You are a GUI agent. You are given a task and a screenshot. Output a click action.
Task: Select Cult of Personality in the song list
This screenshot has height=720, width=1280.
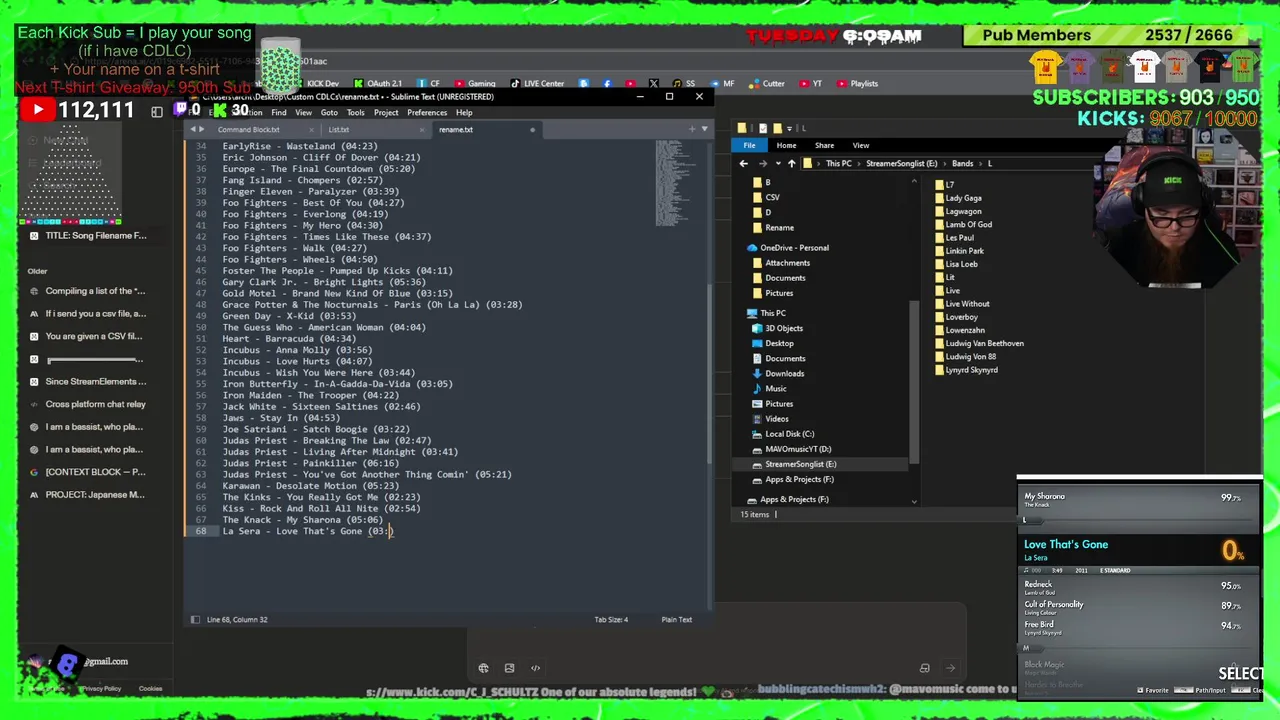point(1136,607)
